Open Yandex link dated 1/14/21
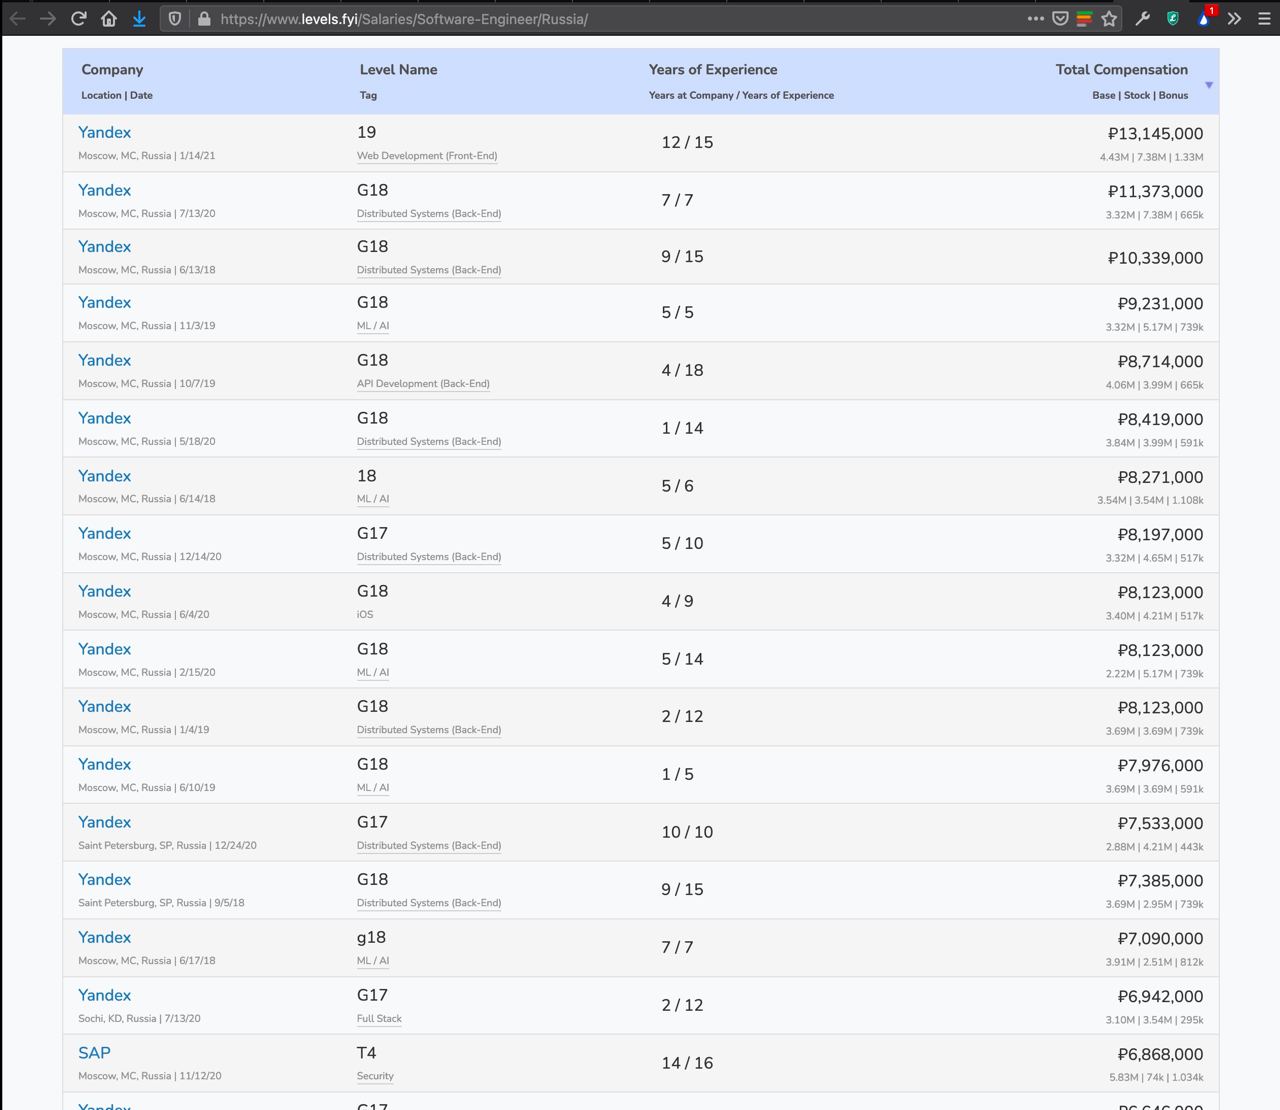The width and height of the screenshot is (1280, 1110). click(104, 132)
